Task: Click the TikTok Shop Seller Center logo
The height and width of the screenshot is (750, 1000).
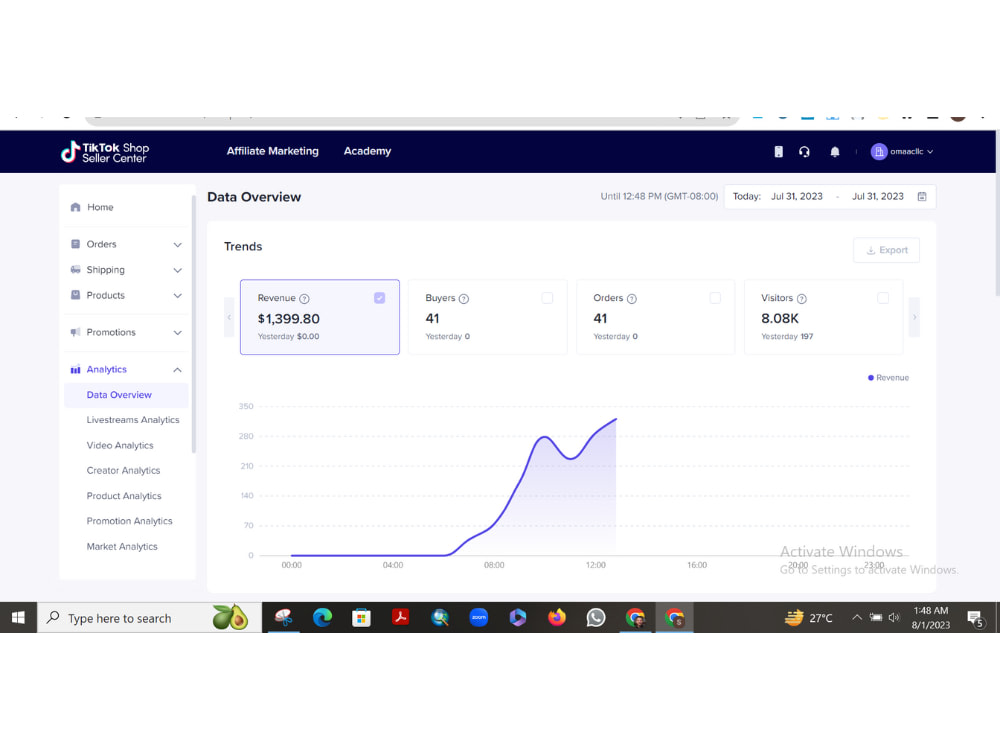Action: click(105, 152)
